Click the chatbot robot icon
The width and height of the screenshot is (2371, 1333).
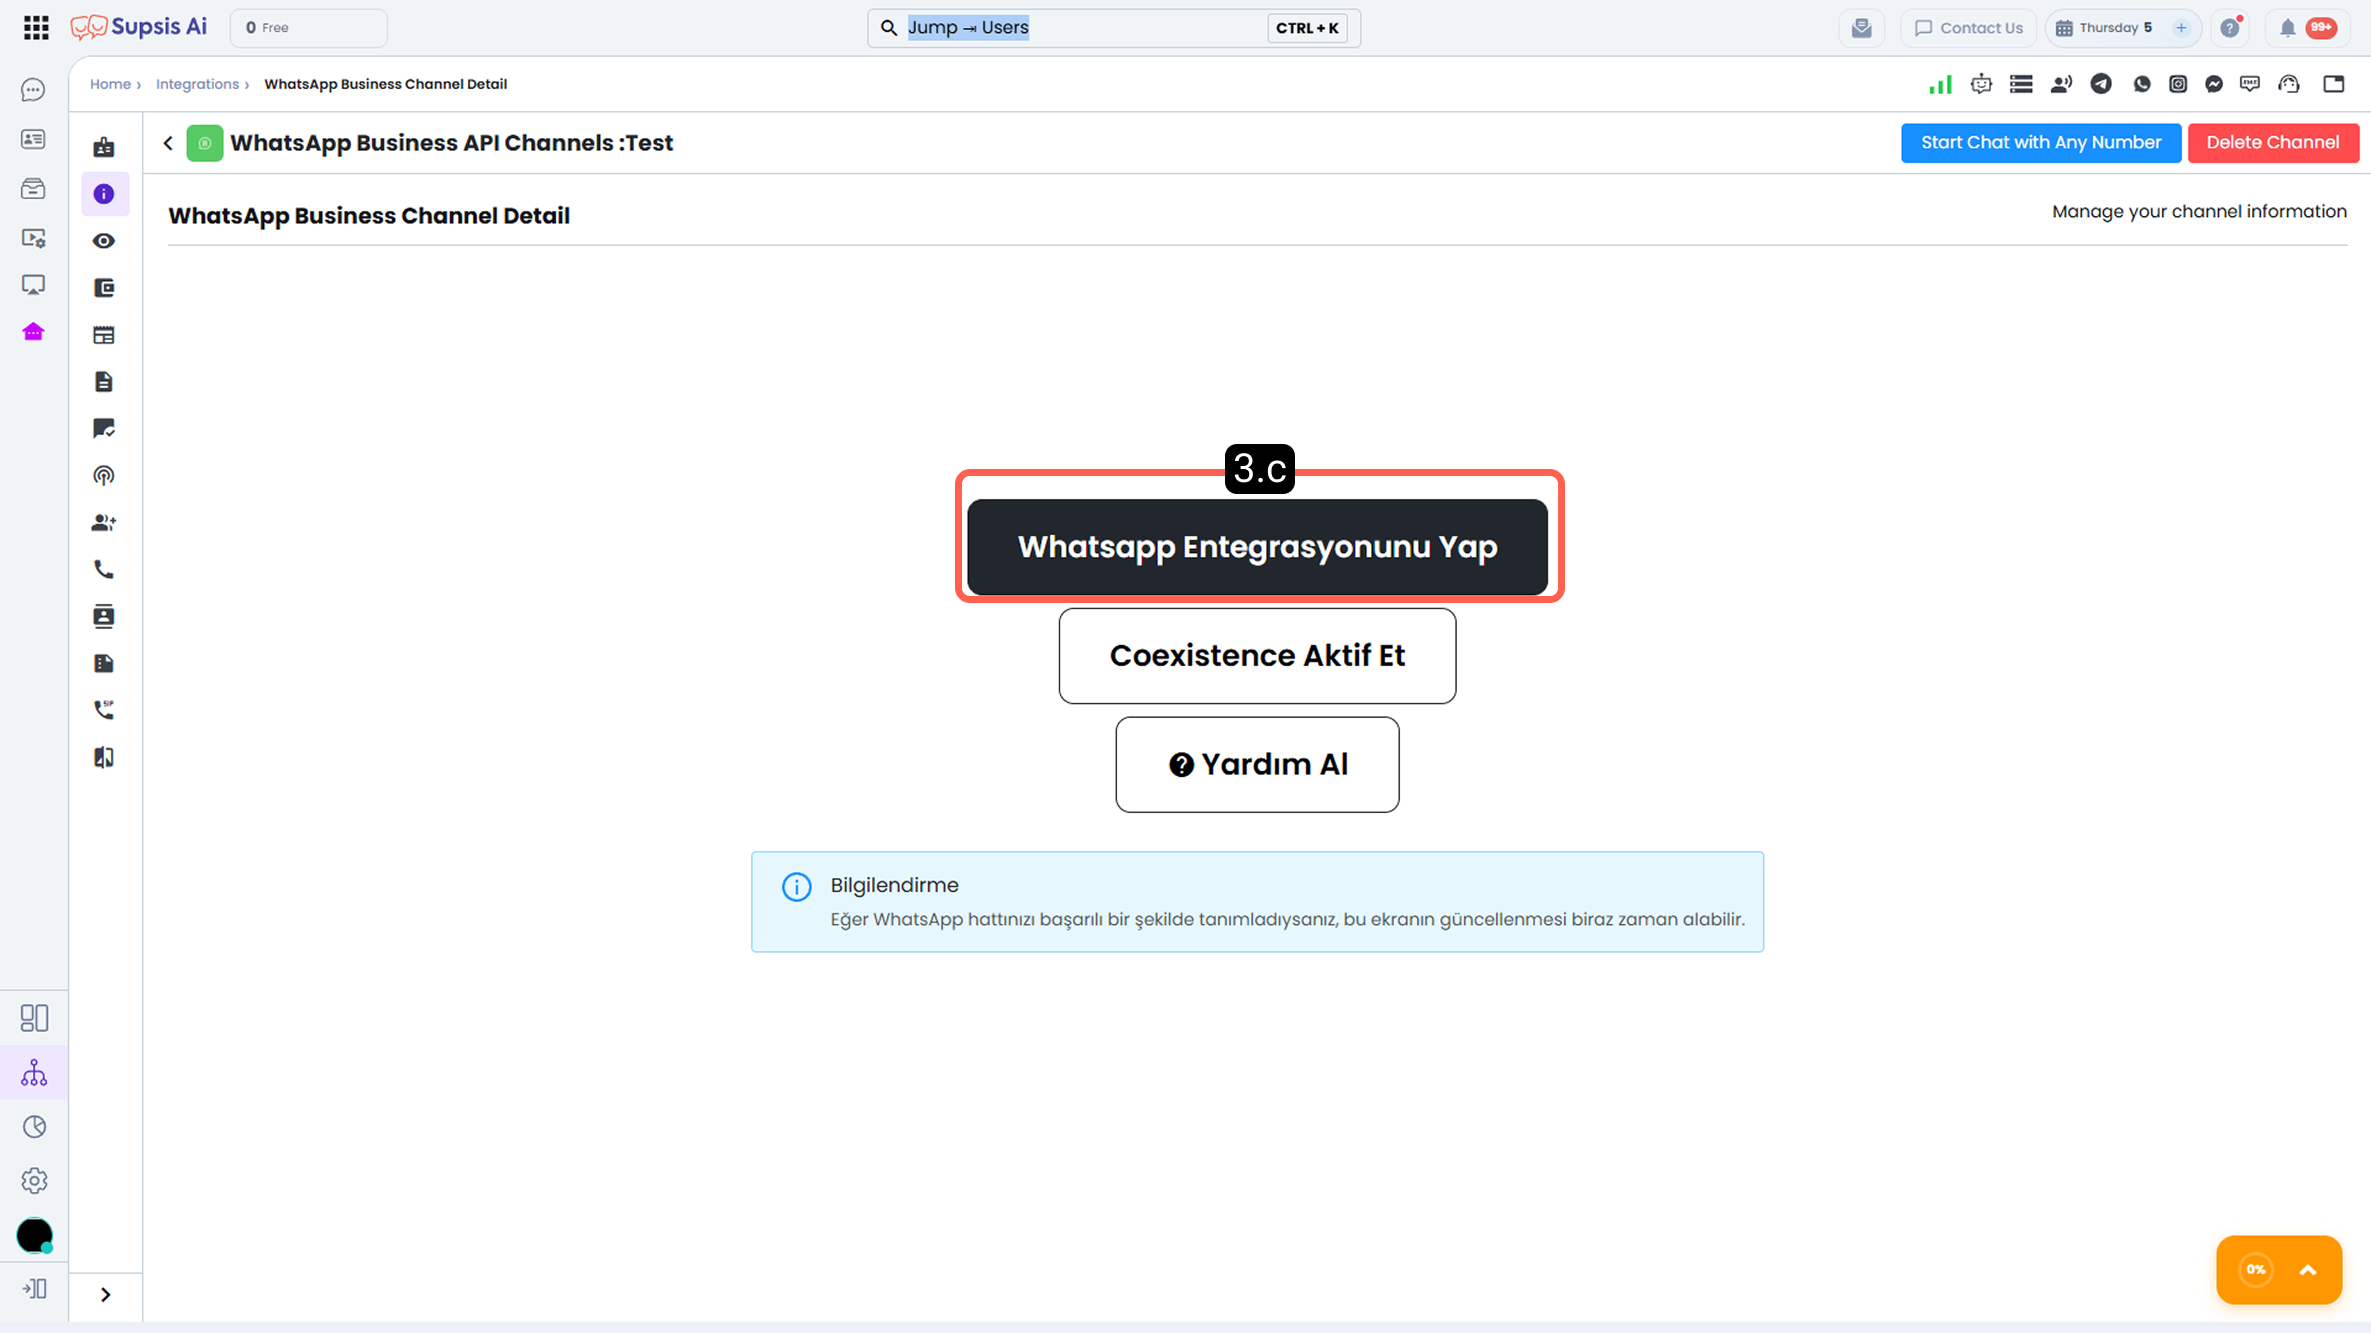1981,84
